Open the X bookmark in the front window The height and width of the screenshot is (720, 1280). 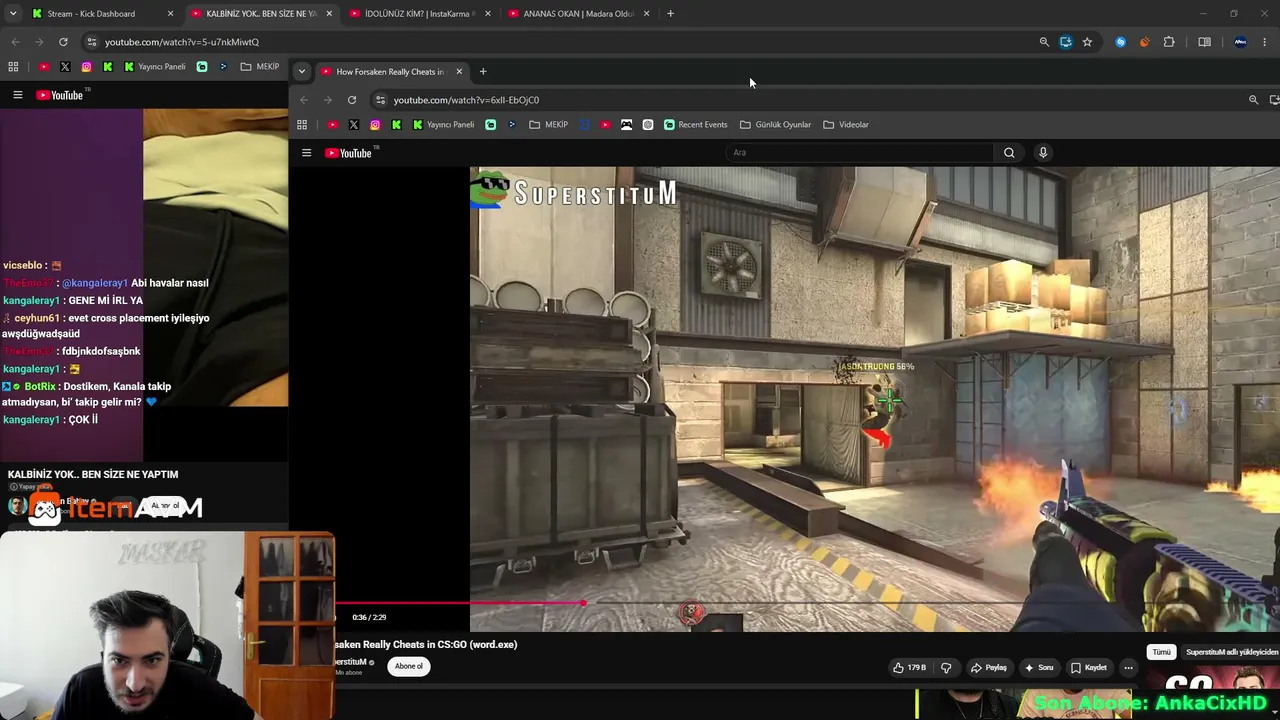coord(354,125)
